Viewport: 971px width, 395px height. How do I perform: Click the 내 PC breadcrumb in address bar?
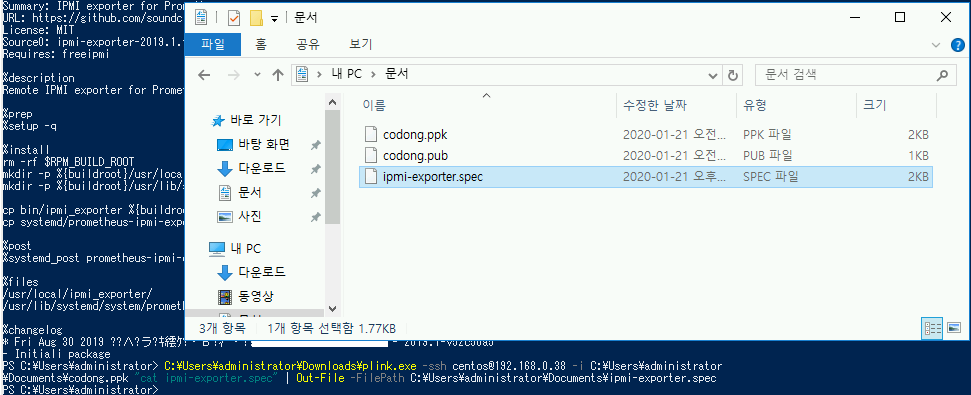pyautogui.click(x=346, y=74)
